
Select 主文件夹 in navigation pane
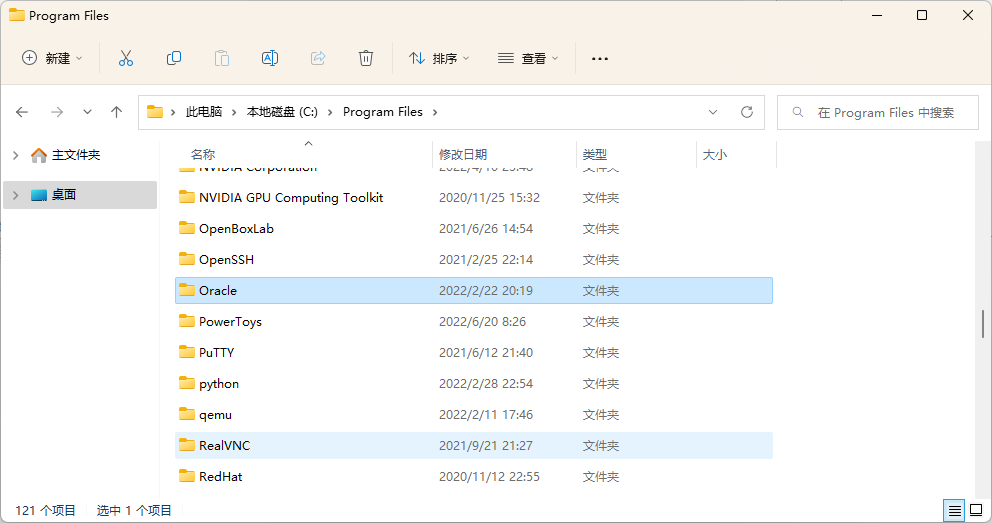[x=76, y=155]
